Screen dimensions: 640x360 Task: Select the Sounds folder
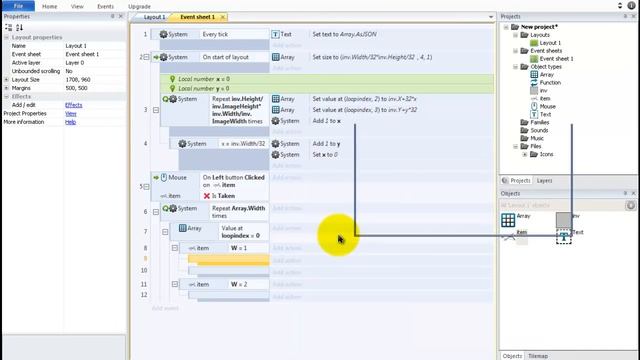click(539, 131)
